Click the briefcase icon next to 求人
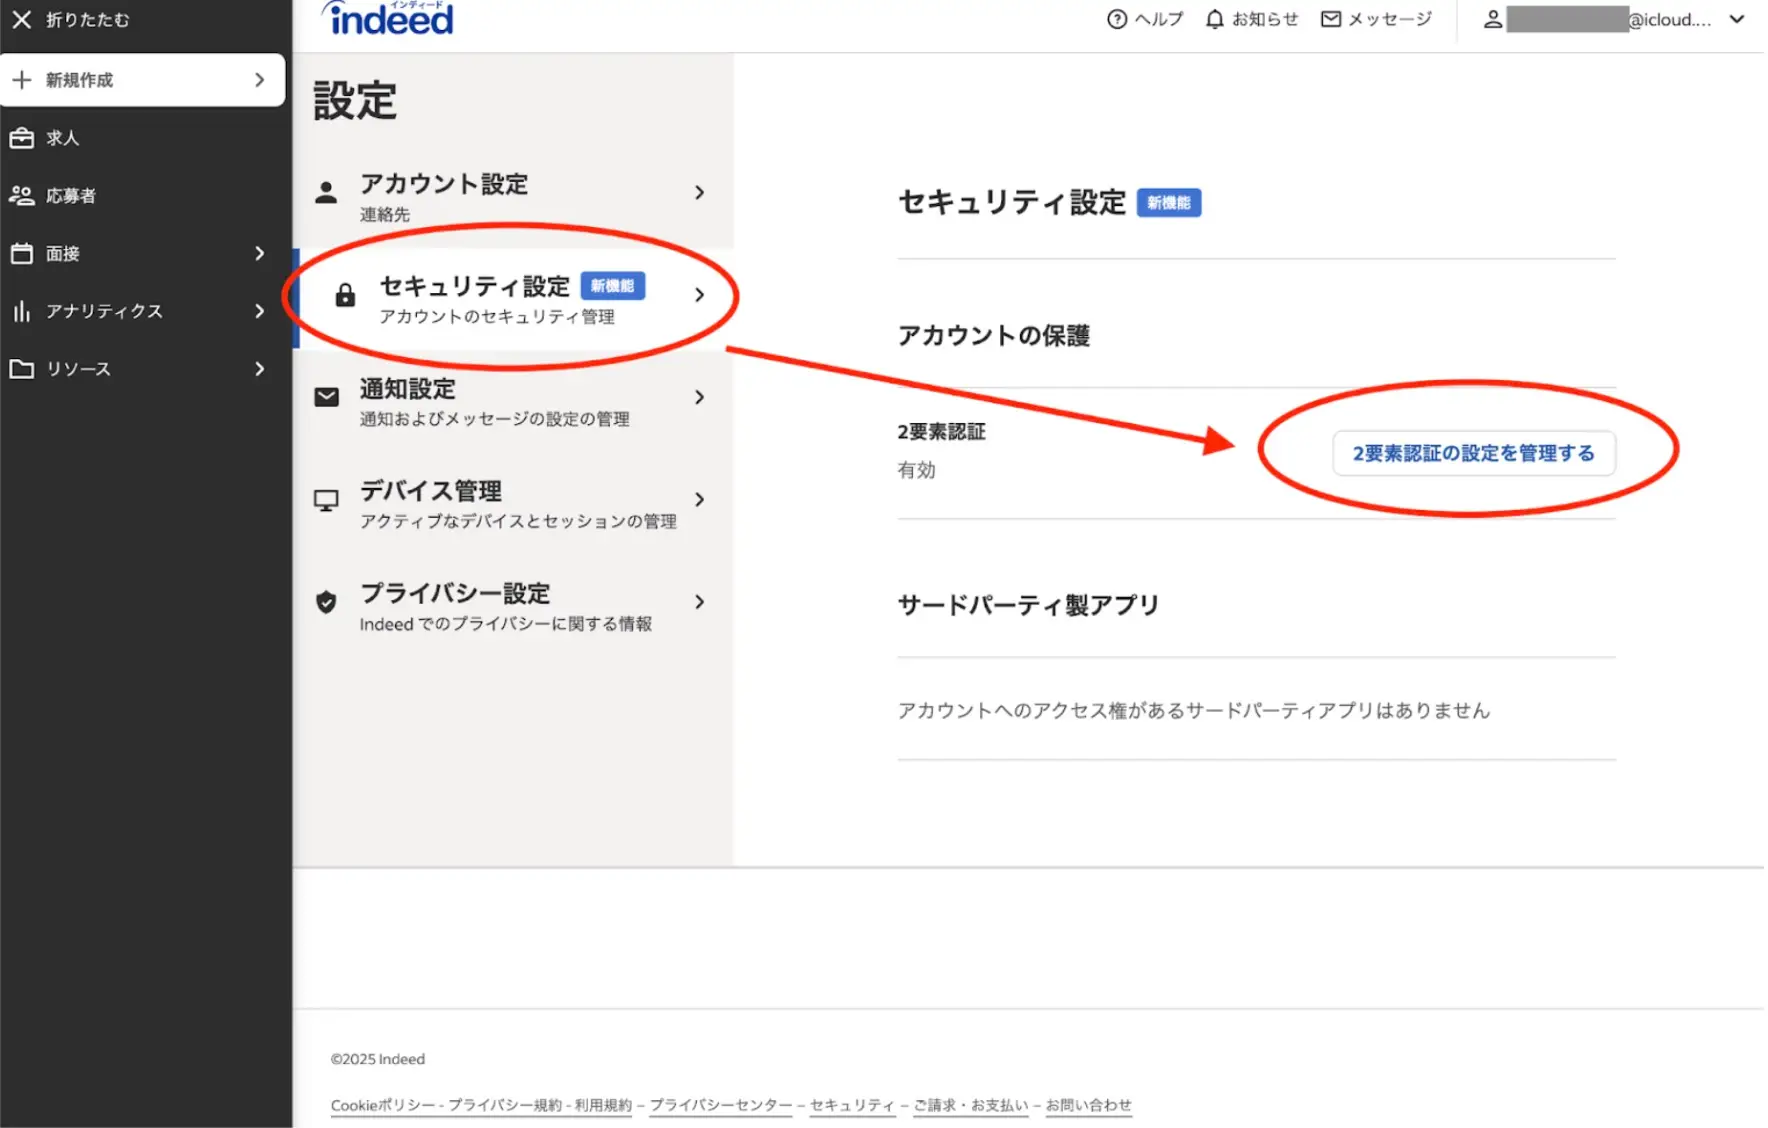The image size is (1768, 1128). click(22, 137)
